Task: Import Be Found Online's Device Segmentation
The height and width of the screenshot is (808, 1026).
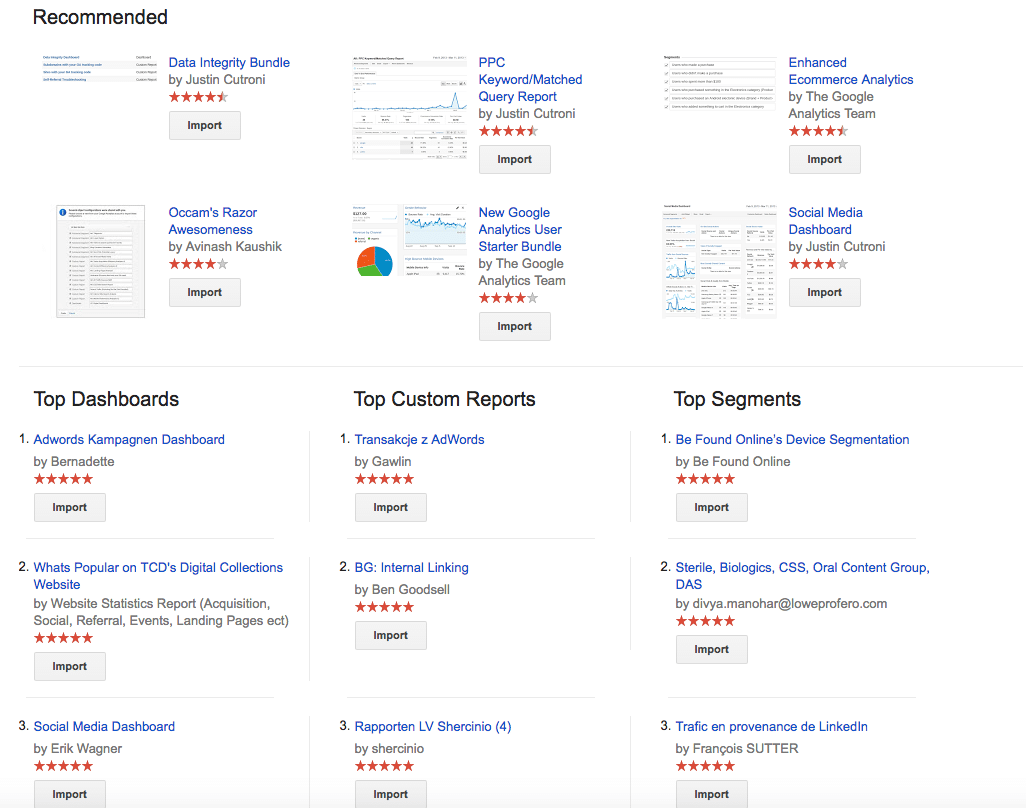Action: (711, 507)
